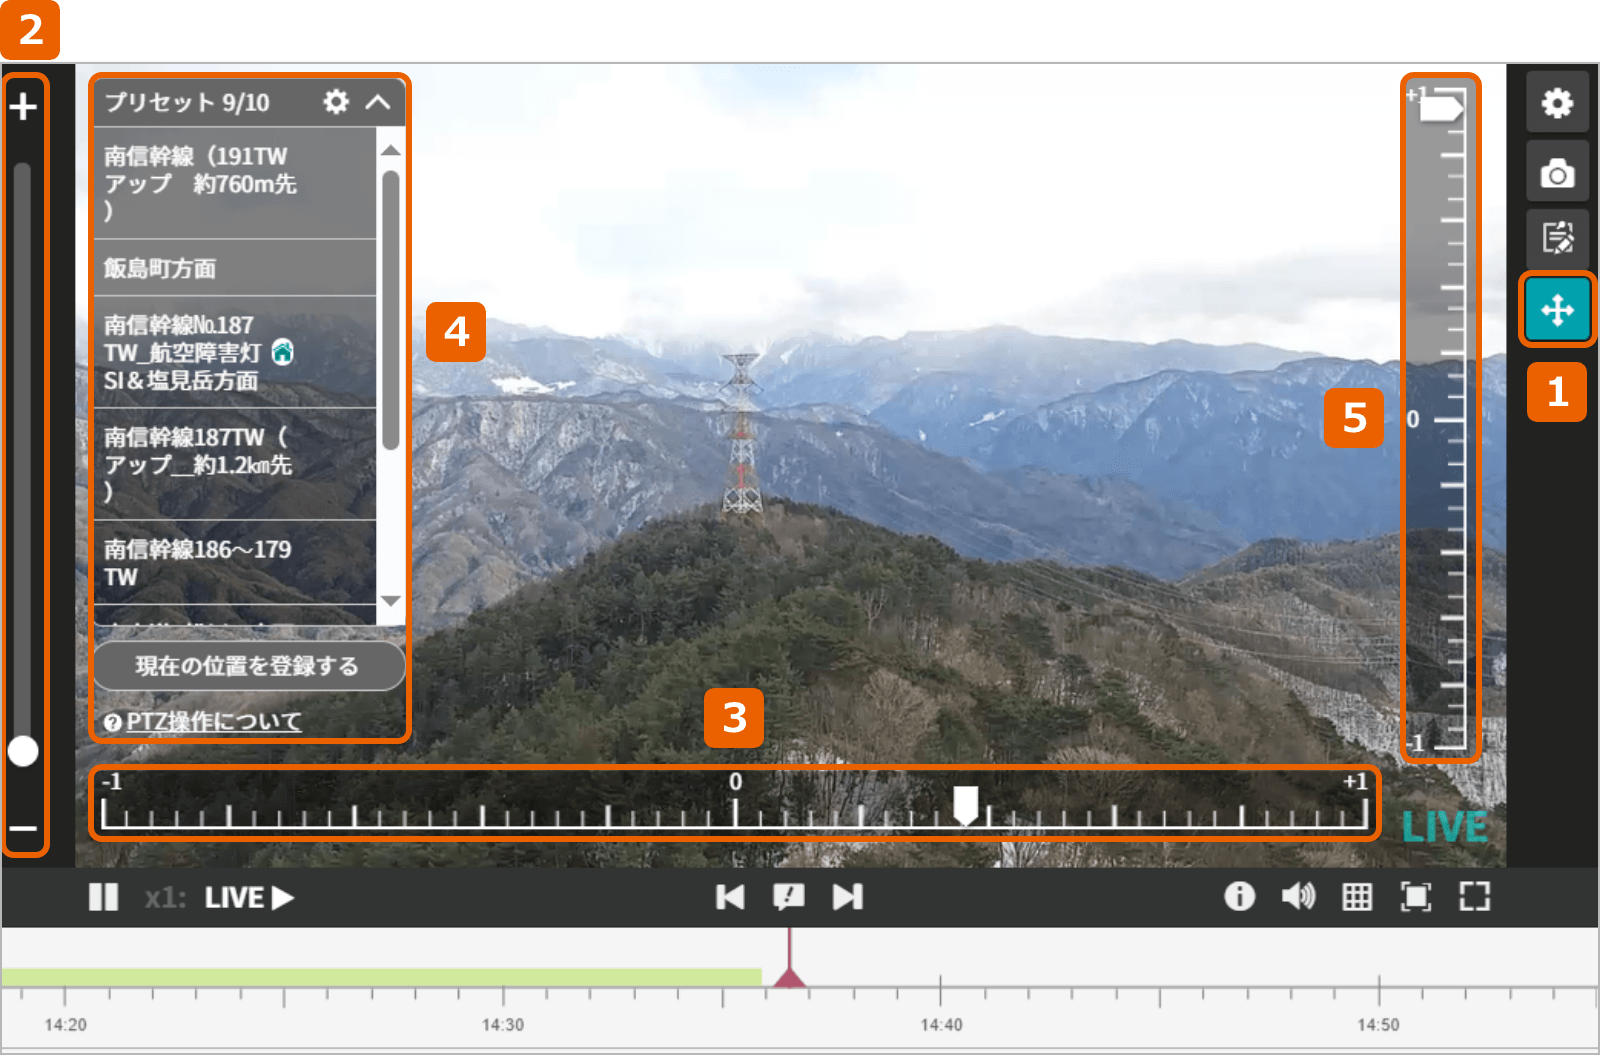This screenshot has height=1055, width=1600.
Task: Take a snapshot with the camera icon
Action: click(1557, 173)
